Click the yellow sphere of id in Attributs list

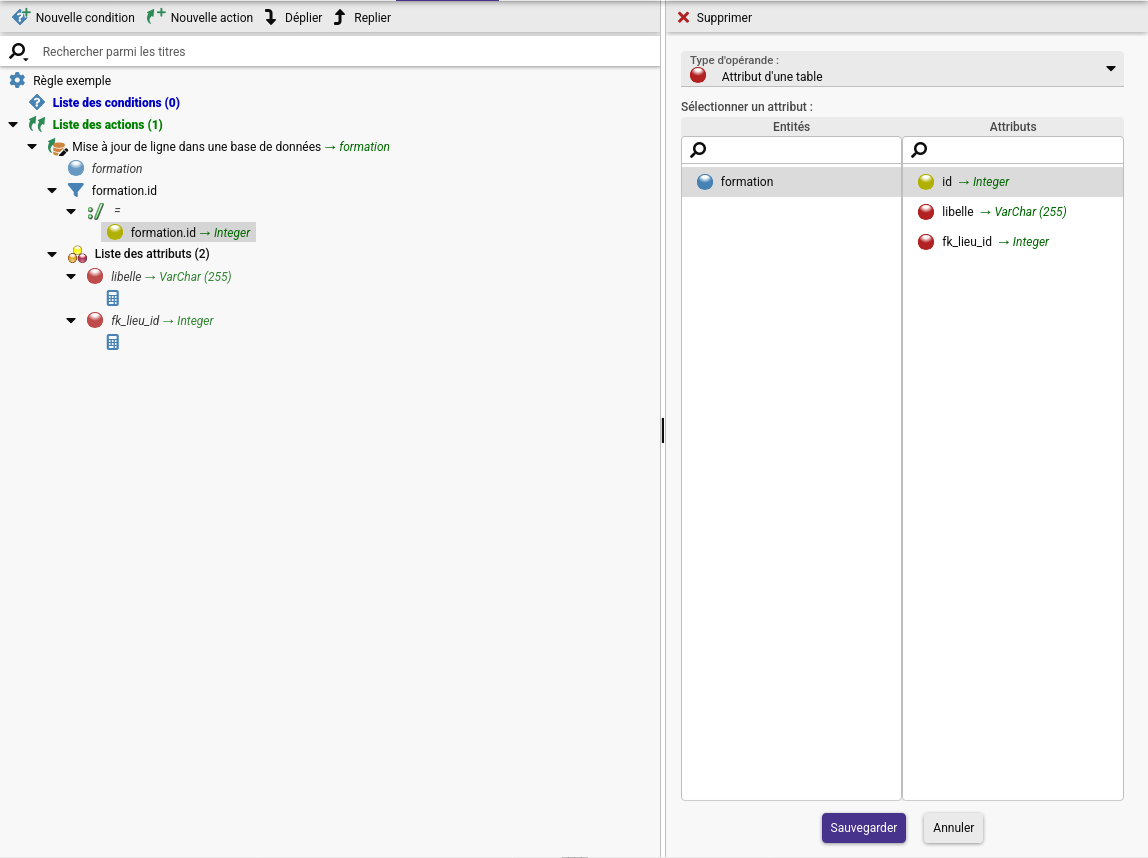click(x=926, y=182)
